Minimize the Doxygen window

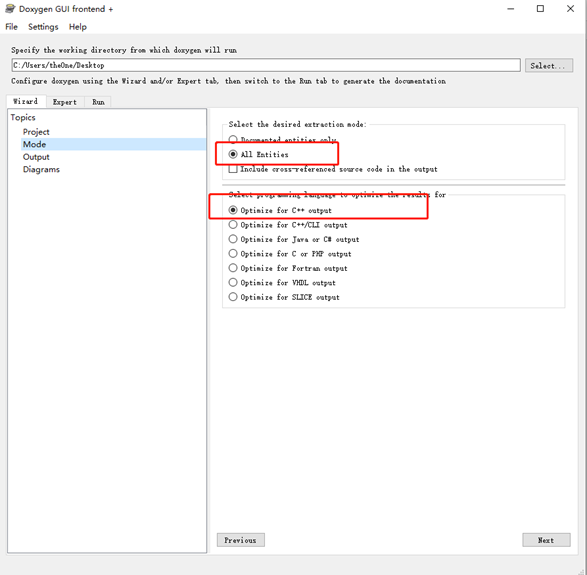point(511,9)
